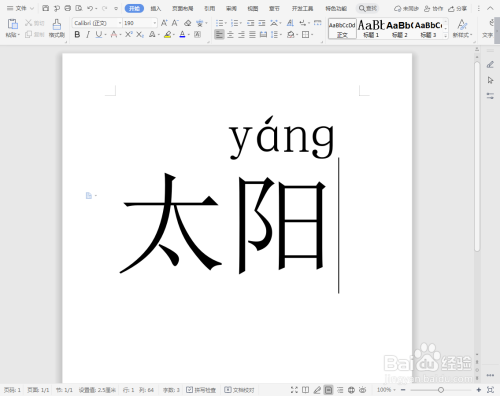The image size is (500, 396).
Task: Select the Format Painter brush
Action: [57, 24]
